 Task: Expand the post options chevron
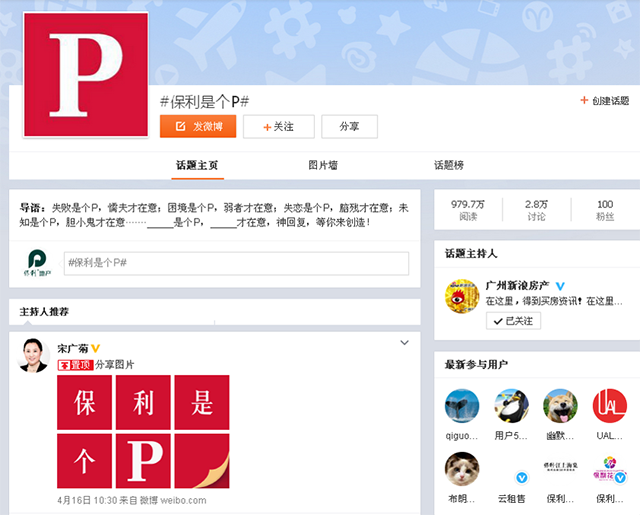tap(404, 343)
